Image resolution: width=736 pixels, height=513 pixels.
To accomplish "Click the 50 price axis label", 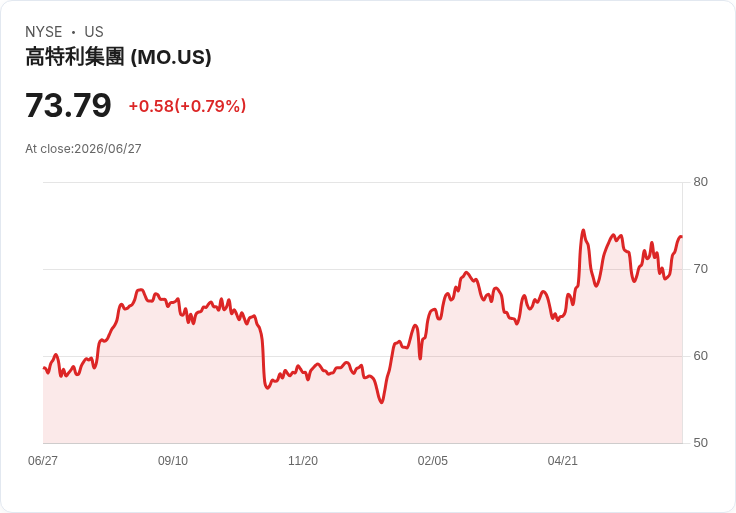I will [700, 443].
